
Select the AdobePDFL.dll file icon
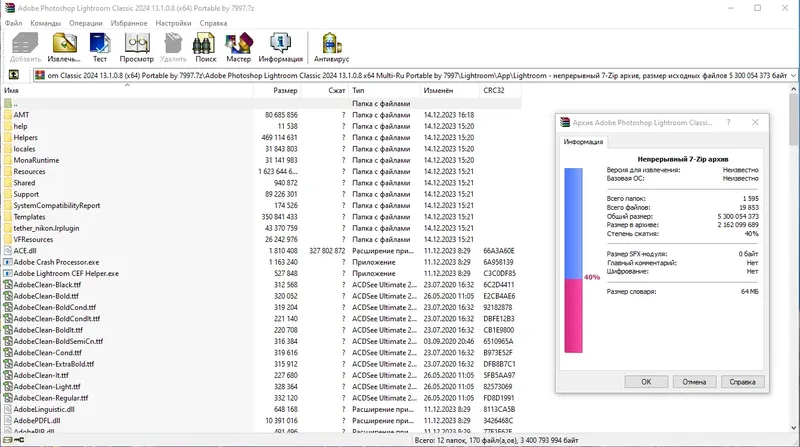click(x=8, y=420)
